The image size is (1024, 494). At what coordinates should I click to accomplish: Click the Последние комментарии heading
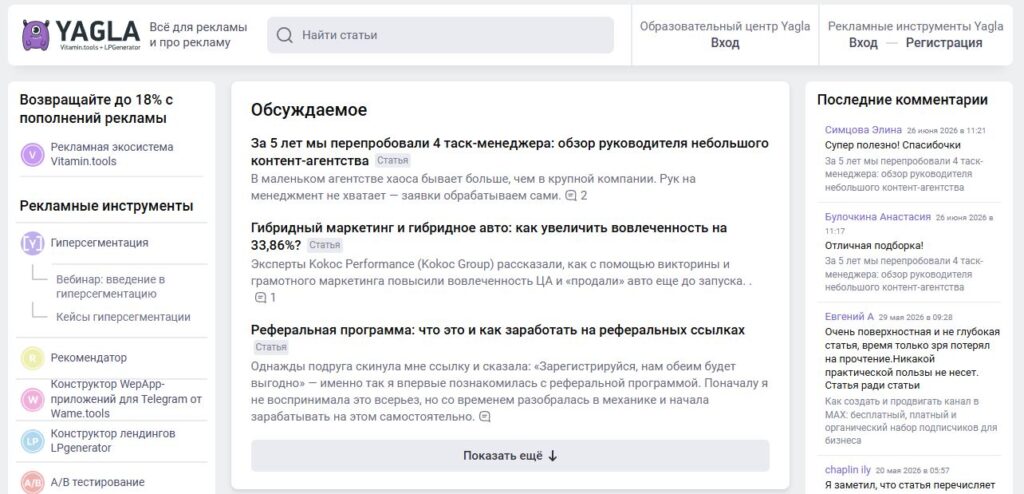(x=902, y=100)
